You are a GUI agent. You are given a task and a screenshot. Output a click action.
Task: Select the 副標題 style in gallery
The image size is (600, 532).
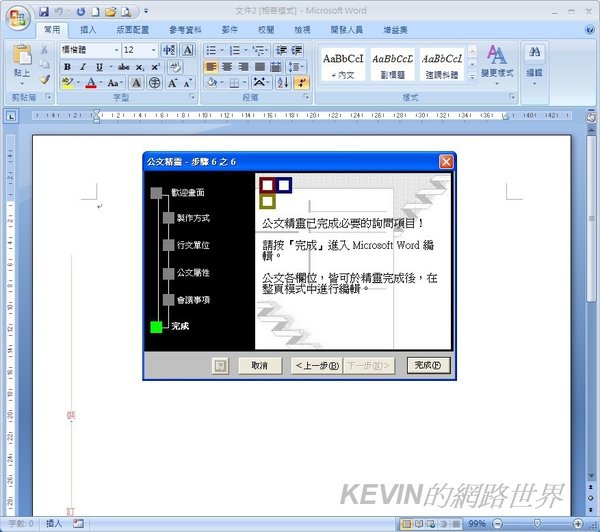pyautogui.click(x=393, y=65)
